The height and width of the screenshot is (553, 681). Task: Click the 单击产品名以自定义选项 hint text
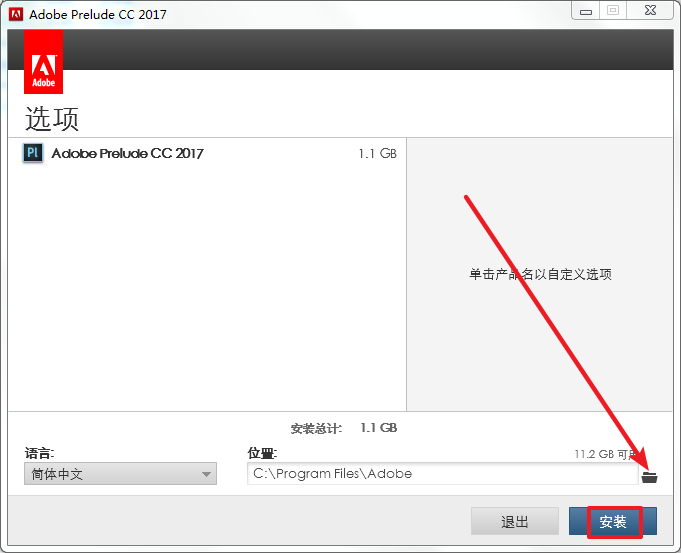tap(540, 274)
